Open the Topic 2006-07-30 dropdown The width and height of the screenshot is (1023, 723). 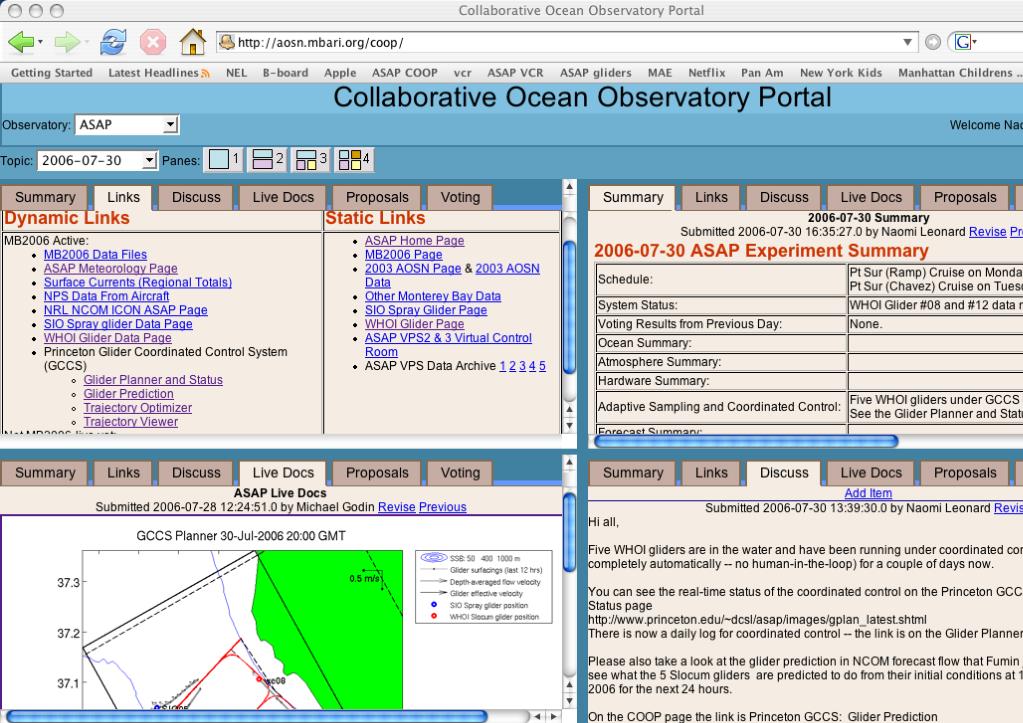tap(97, 161)
